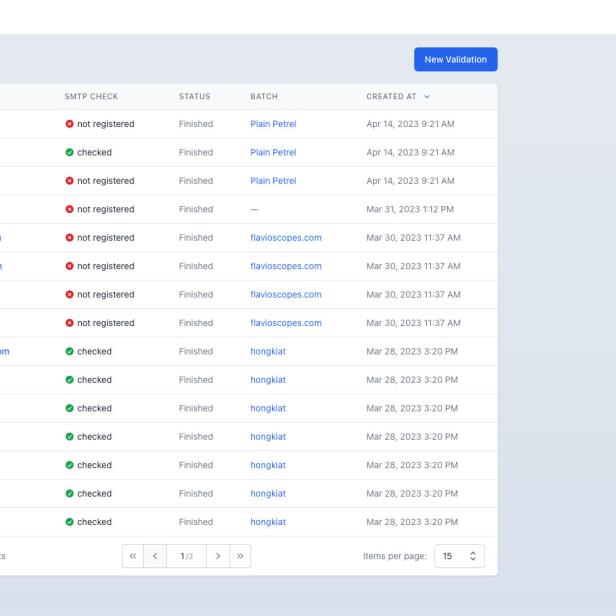
Task: Click 'Items per page:' label
Action: [394, 556]
